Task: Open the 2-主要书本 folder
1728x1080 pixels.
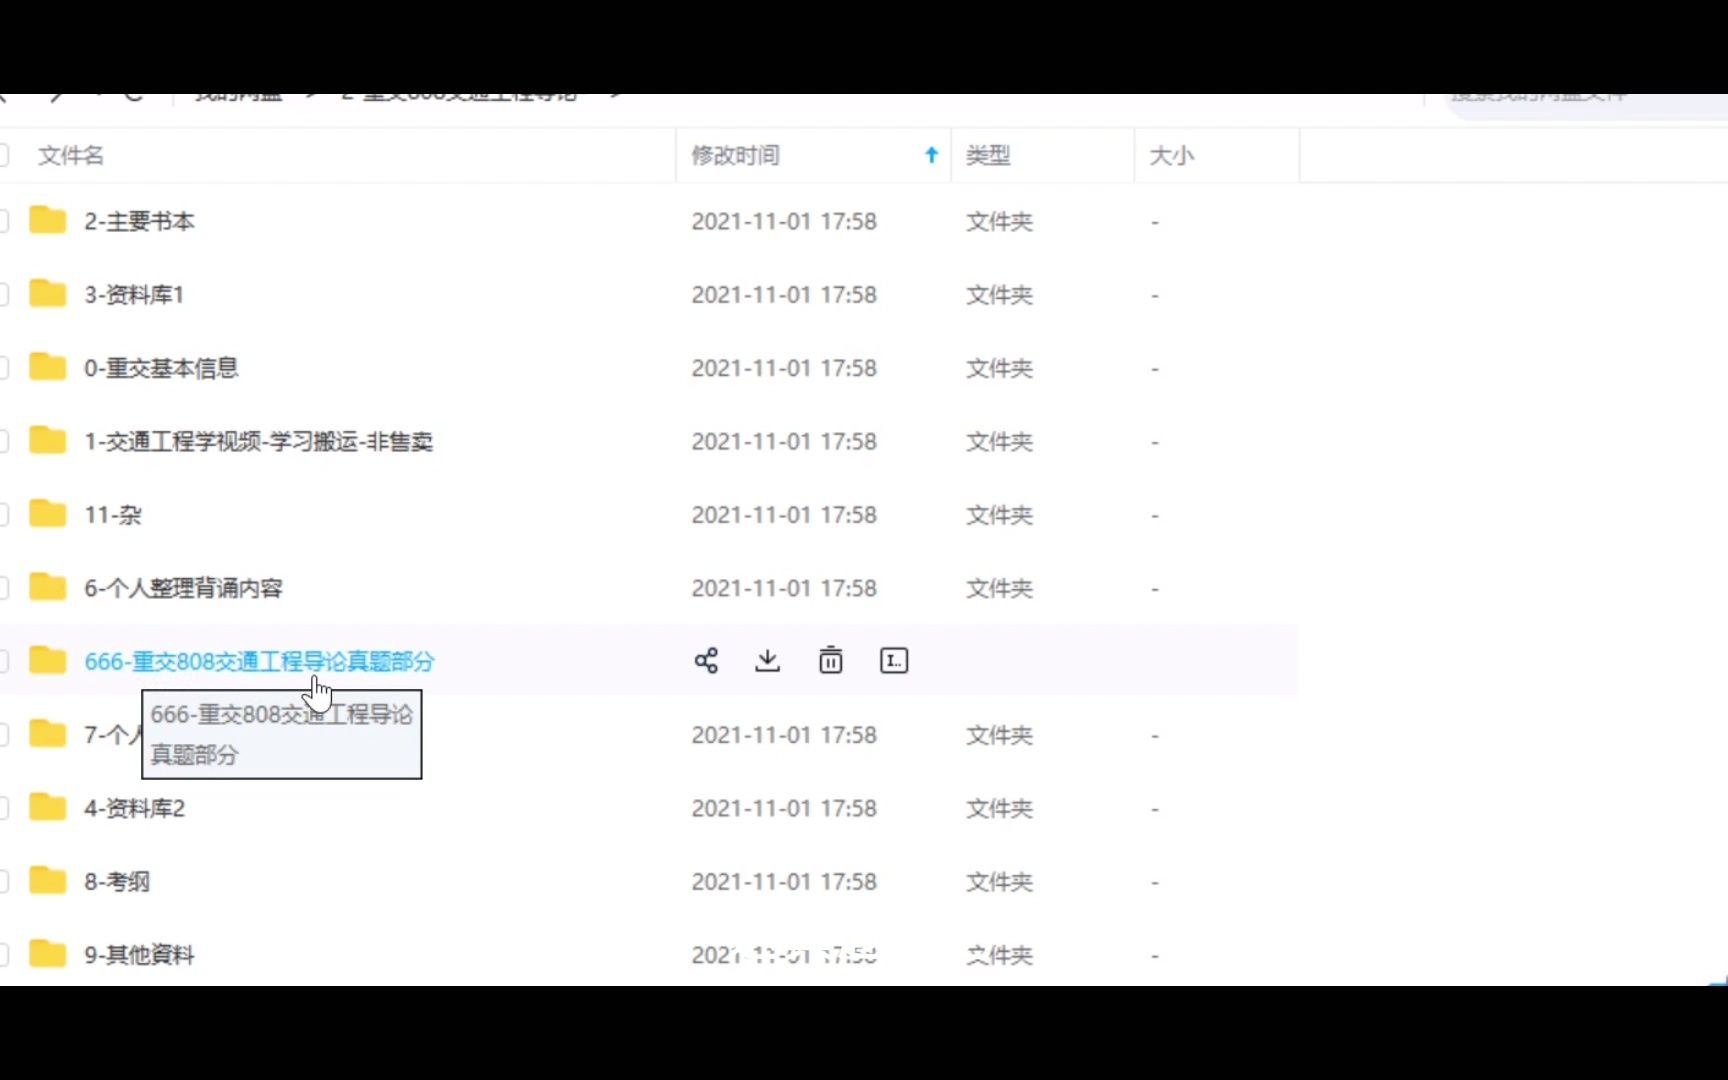Action: (139, 221)
